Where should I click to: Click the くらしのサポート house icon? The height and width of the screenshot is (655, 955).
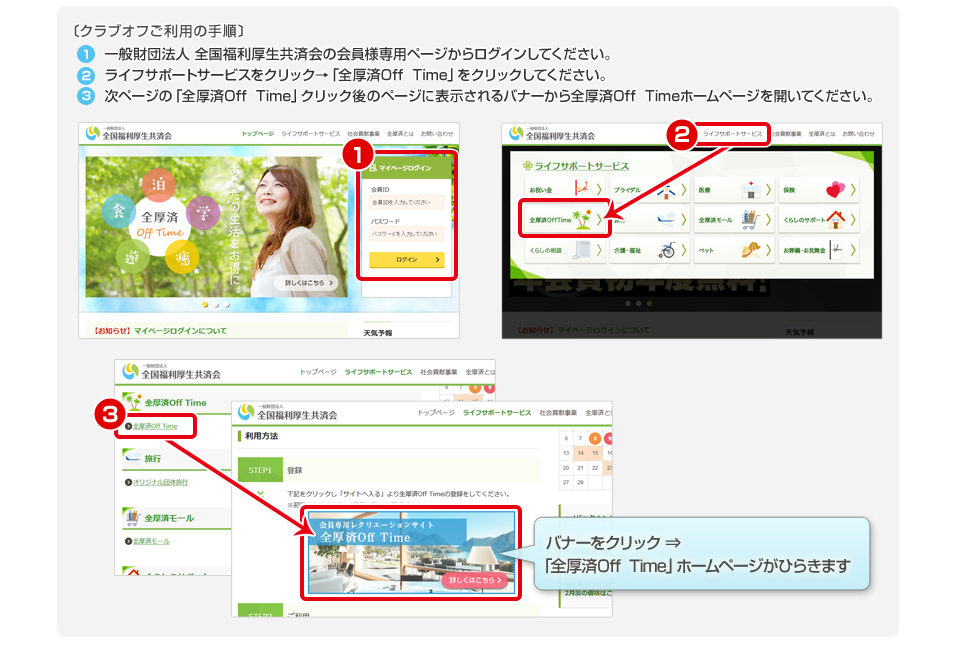tap(835, 219)
